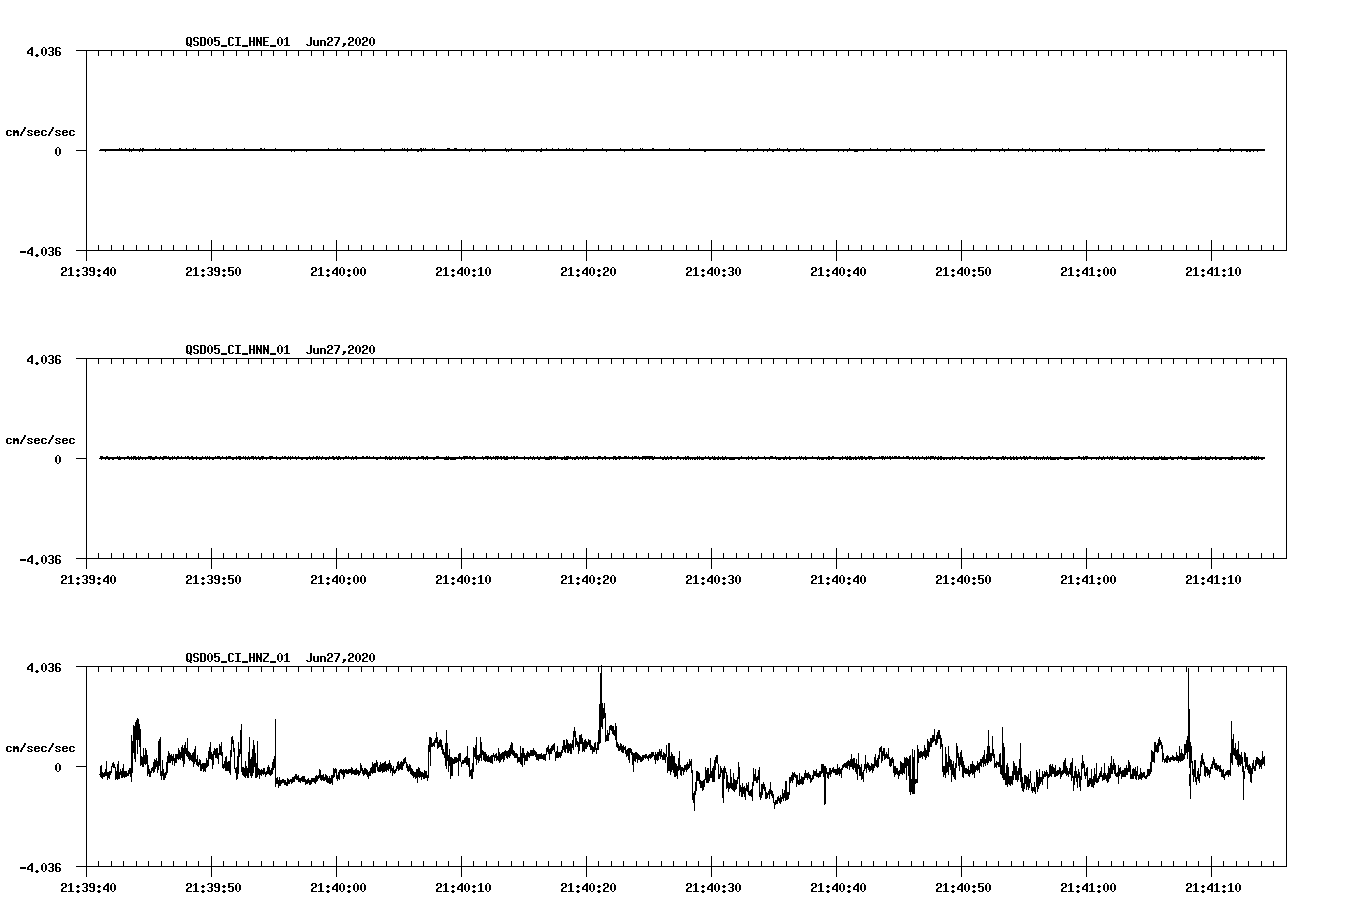This screenshot has width=1358, height=924.
Task: Click the cm/sec/sec unit label of HNZ plot
Action: click(x=40, y=748)
